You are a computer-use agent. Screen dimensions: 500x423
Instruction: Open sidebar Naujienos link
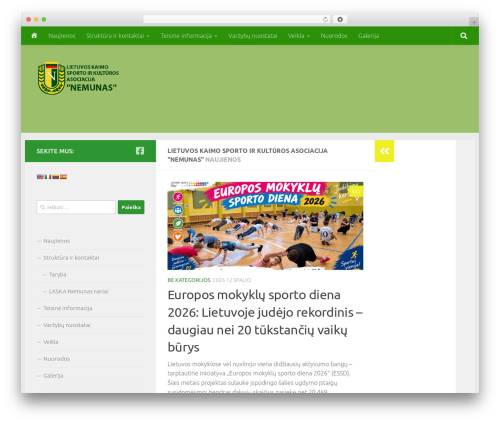point(57,241)
